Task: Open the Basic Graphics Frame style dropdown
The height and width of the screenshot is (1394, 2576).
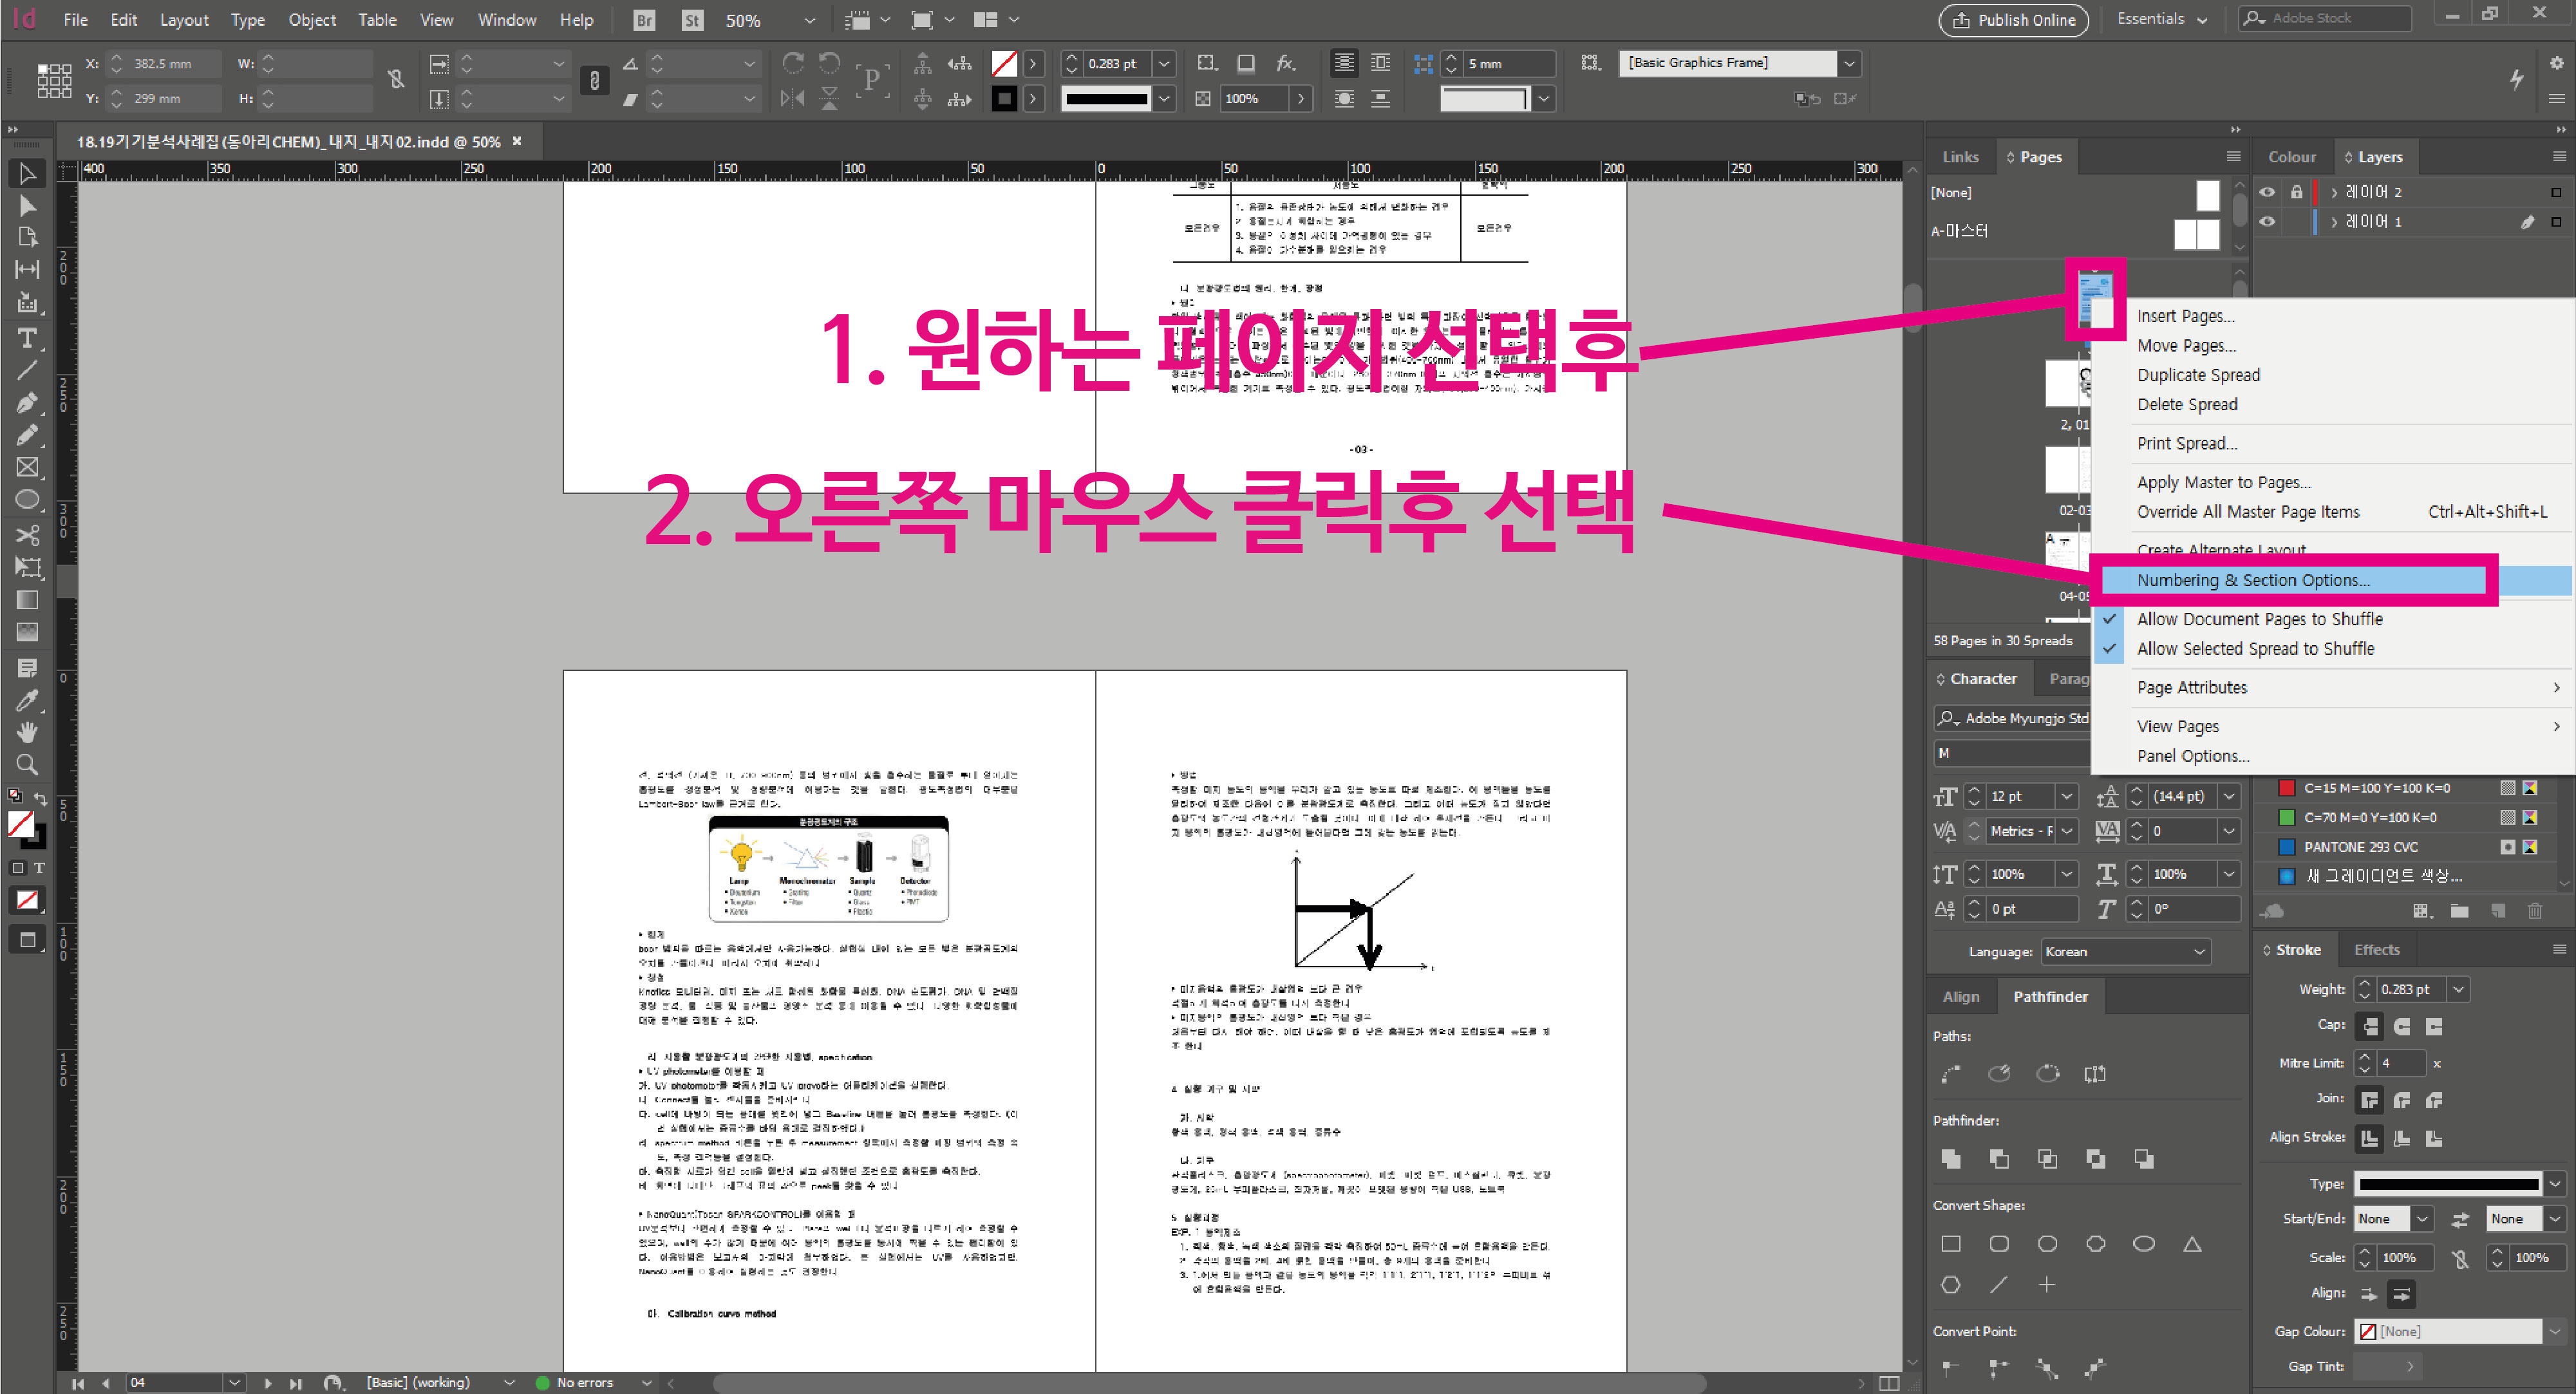Action: click(1849, 63)
